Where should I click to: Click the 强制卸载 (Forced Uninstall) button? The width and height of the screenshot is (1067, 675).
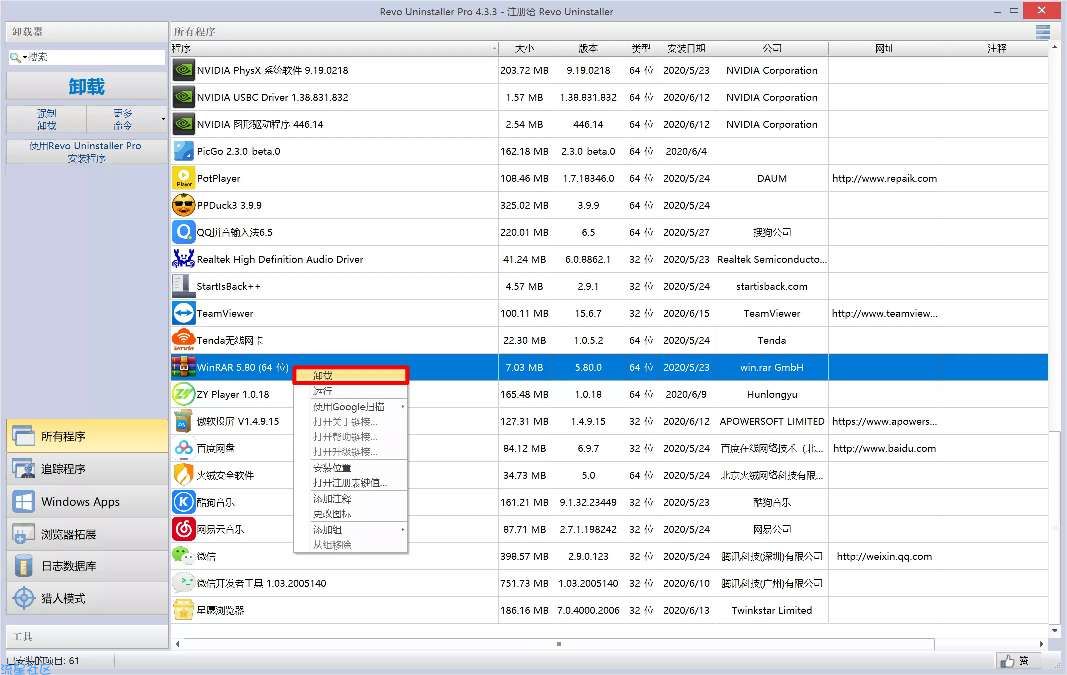click(47, 119)
